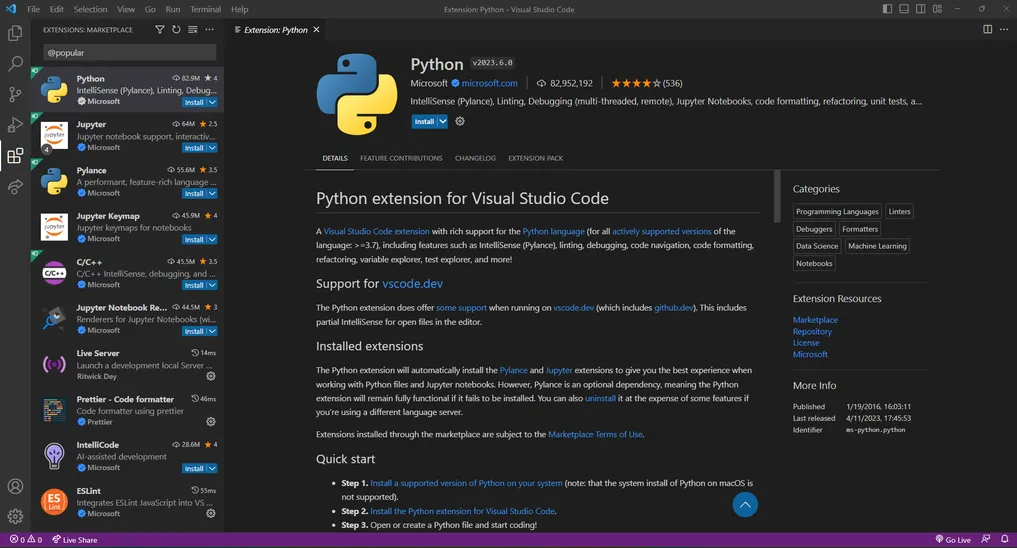Open the Python extension logo image
The width and height of the screenshot is (1017, 548).
(357, 94)
